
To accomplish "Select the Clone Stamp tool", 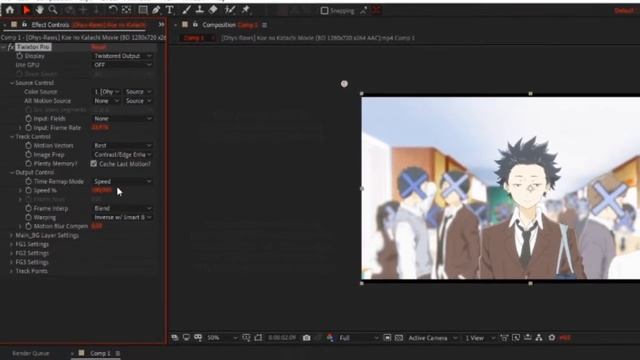I will coord(200,10).
